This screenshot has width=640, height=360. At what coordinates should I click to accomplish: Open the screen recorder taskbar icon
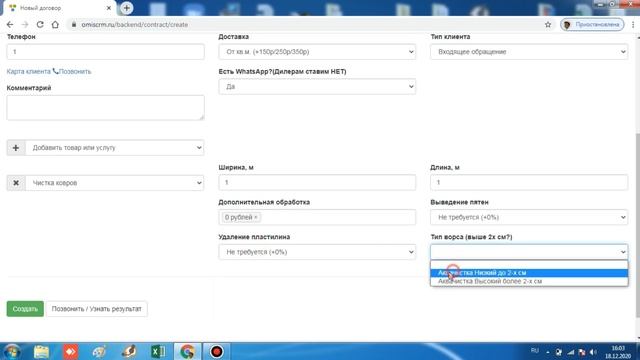(216, 351)
